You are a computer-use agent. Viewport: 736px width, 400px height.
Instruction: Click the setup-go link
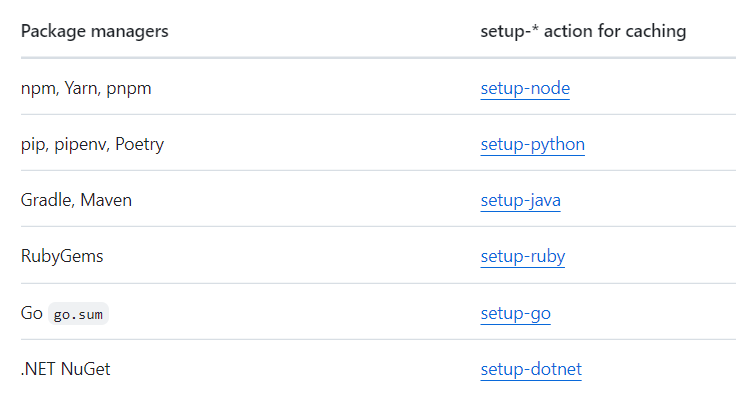click(515, 313)
